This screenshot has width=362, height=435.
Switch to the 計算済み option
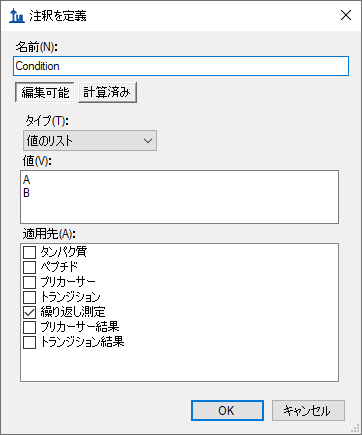click(x=107, y=92)
